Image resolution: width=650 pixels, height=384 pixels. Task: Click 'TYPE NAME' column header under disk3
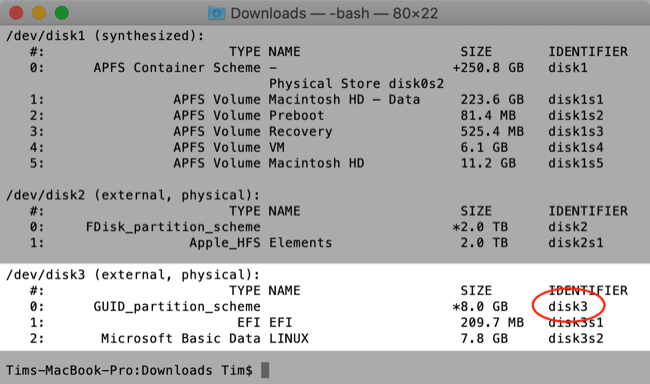click(x=264, y=291)
